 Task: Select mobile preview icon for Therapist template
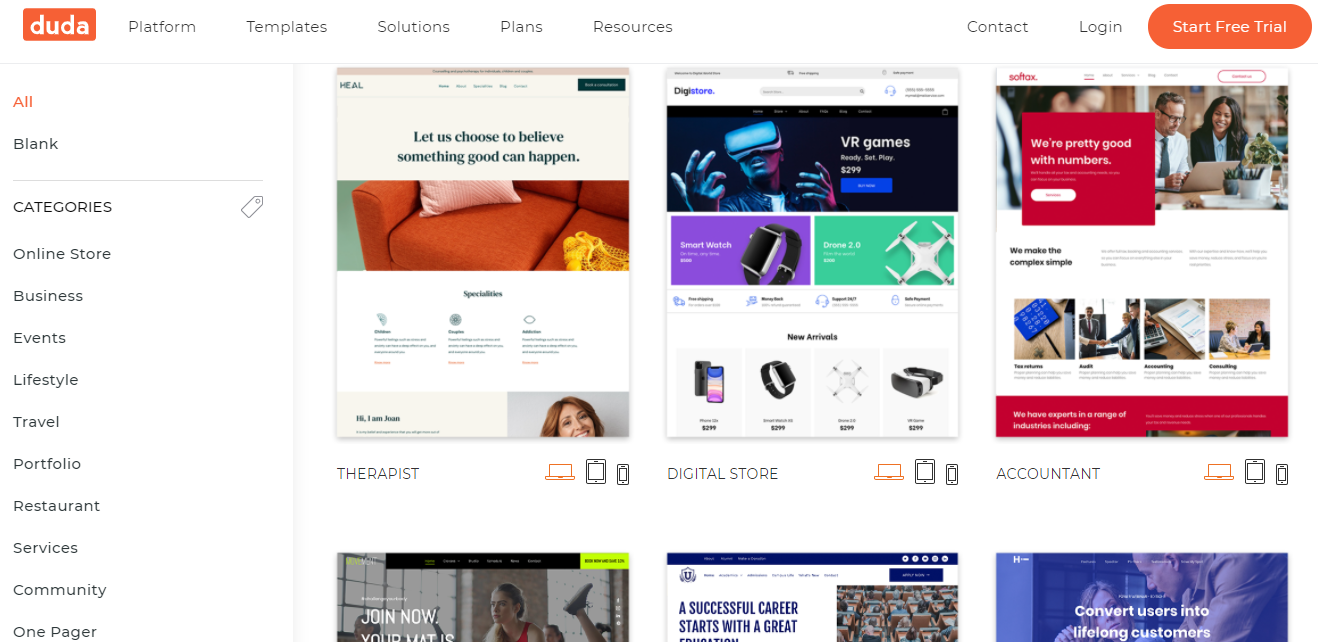[623, 474]
